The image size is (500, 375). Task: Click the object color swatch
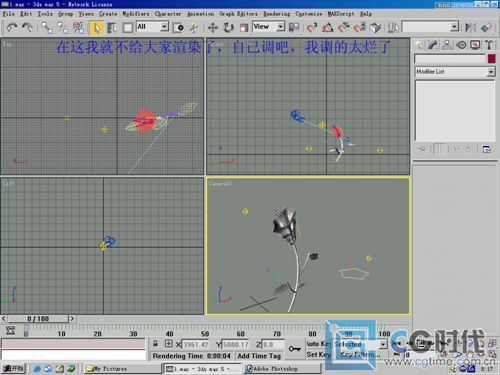pyautogui.click(x=491, y=59)
